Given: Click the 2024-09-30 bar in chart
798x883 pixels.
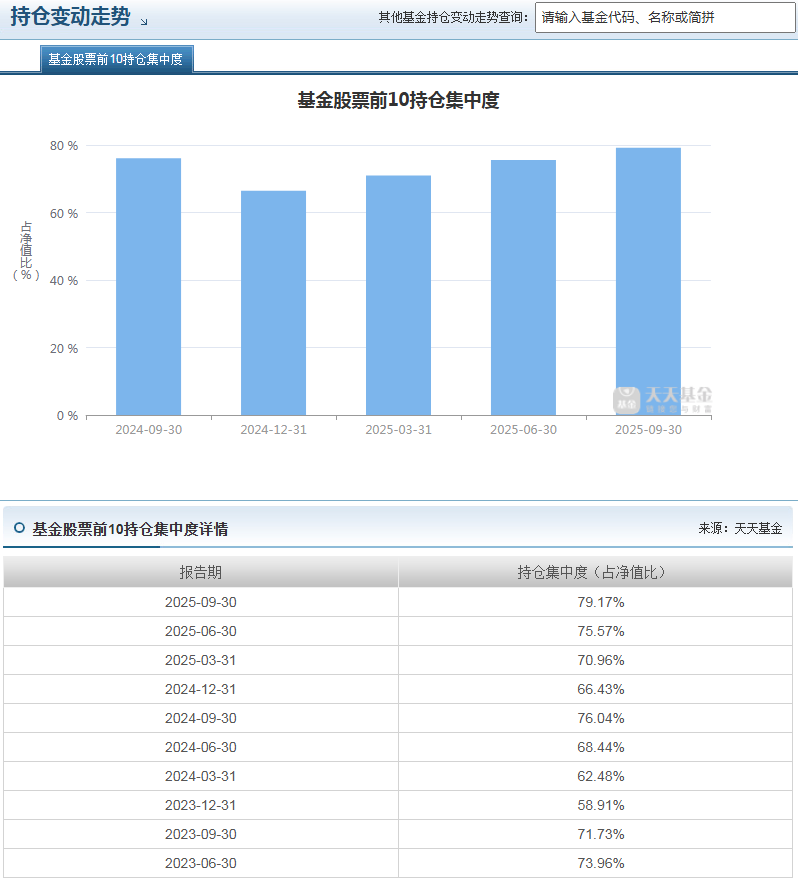Looking at the screenshot, I should 149,287.
